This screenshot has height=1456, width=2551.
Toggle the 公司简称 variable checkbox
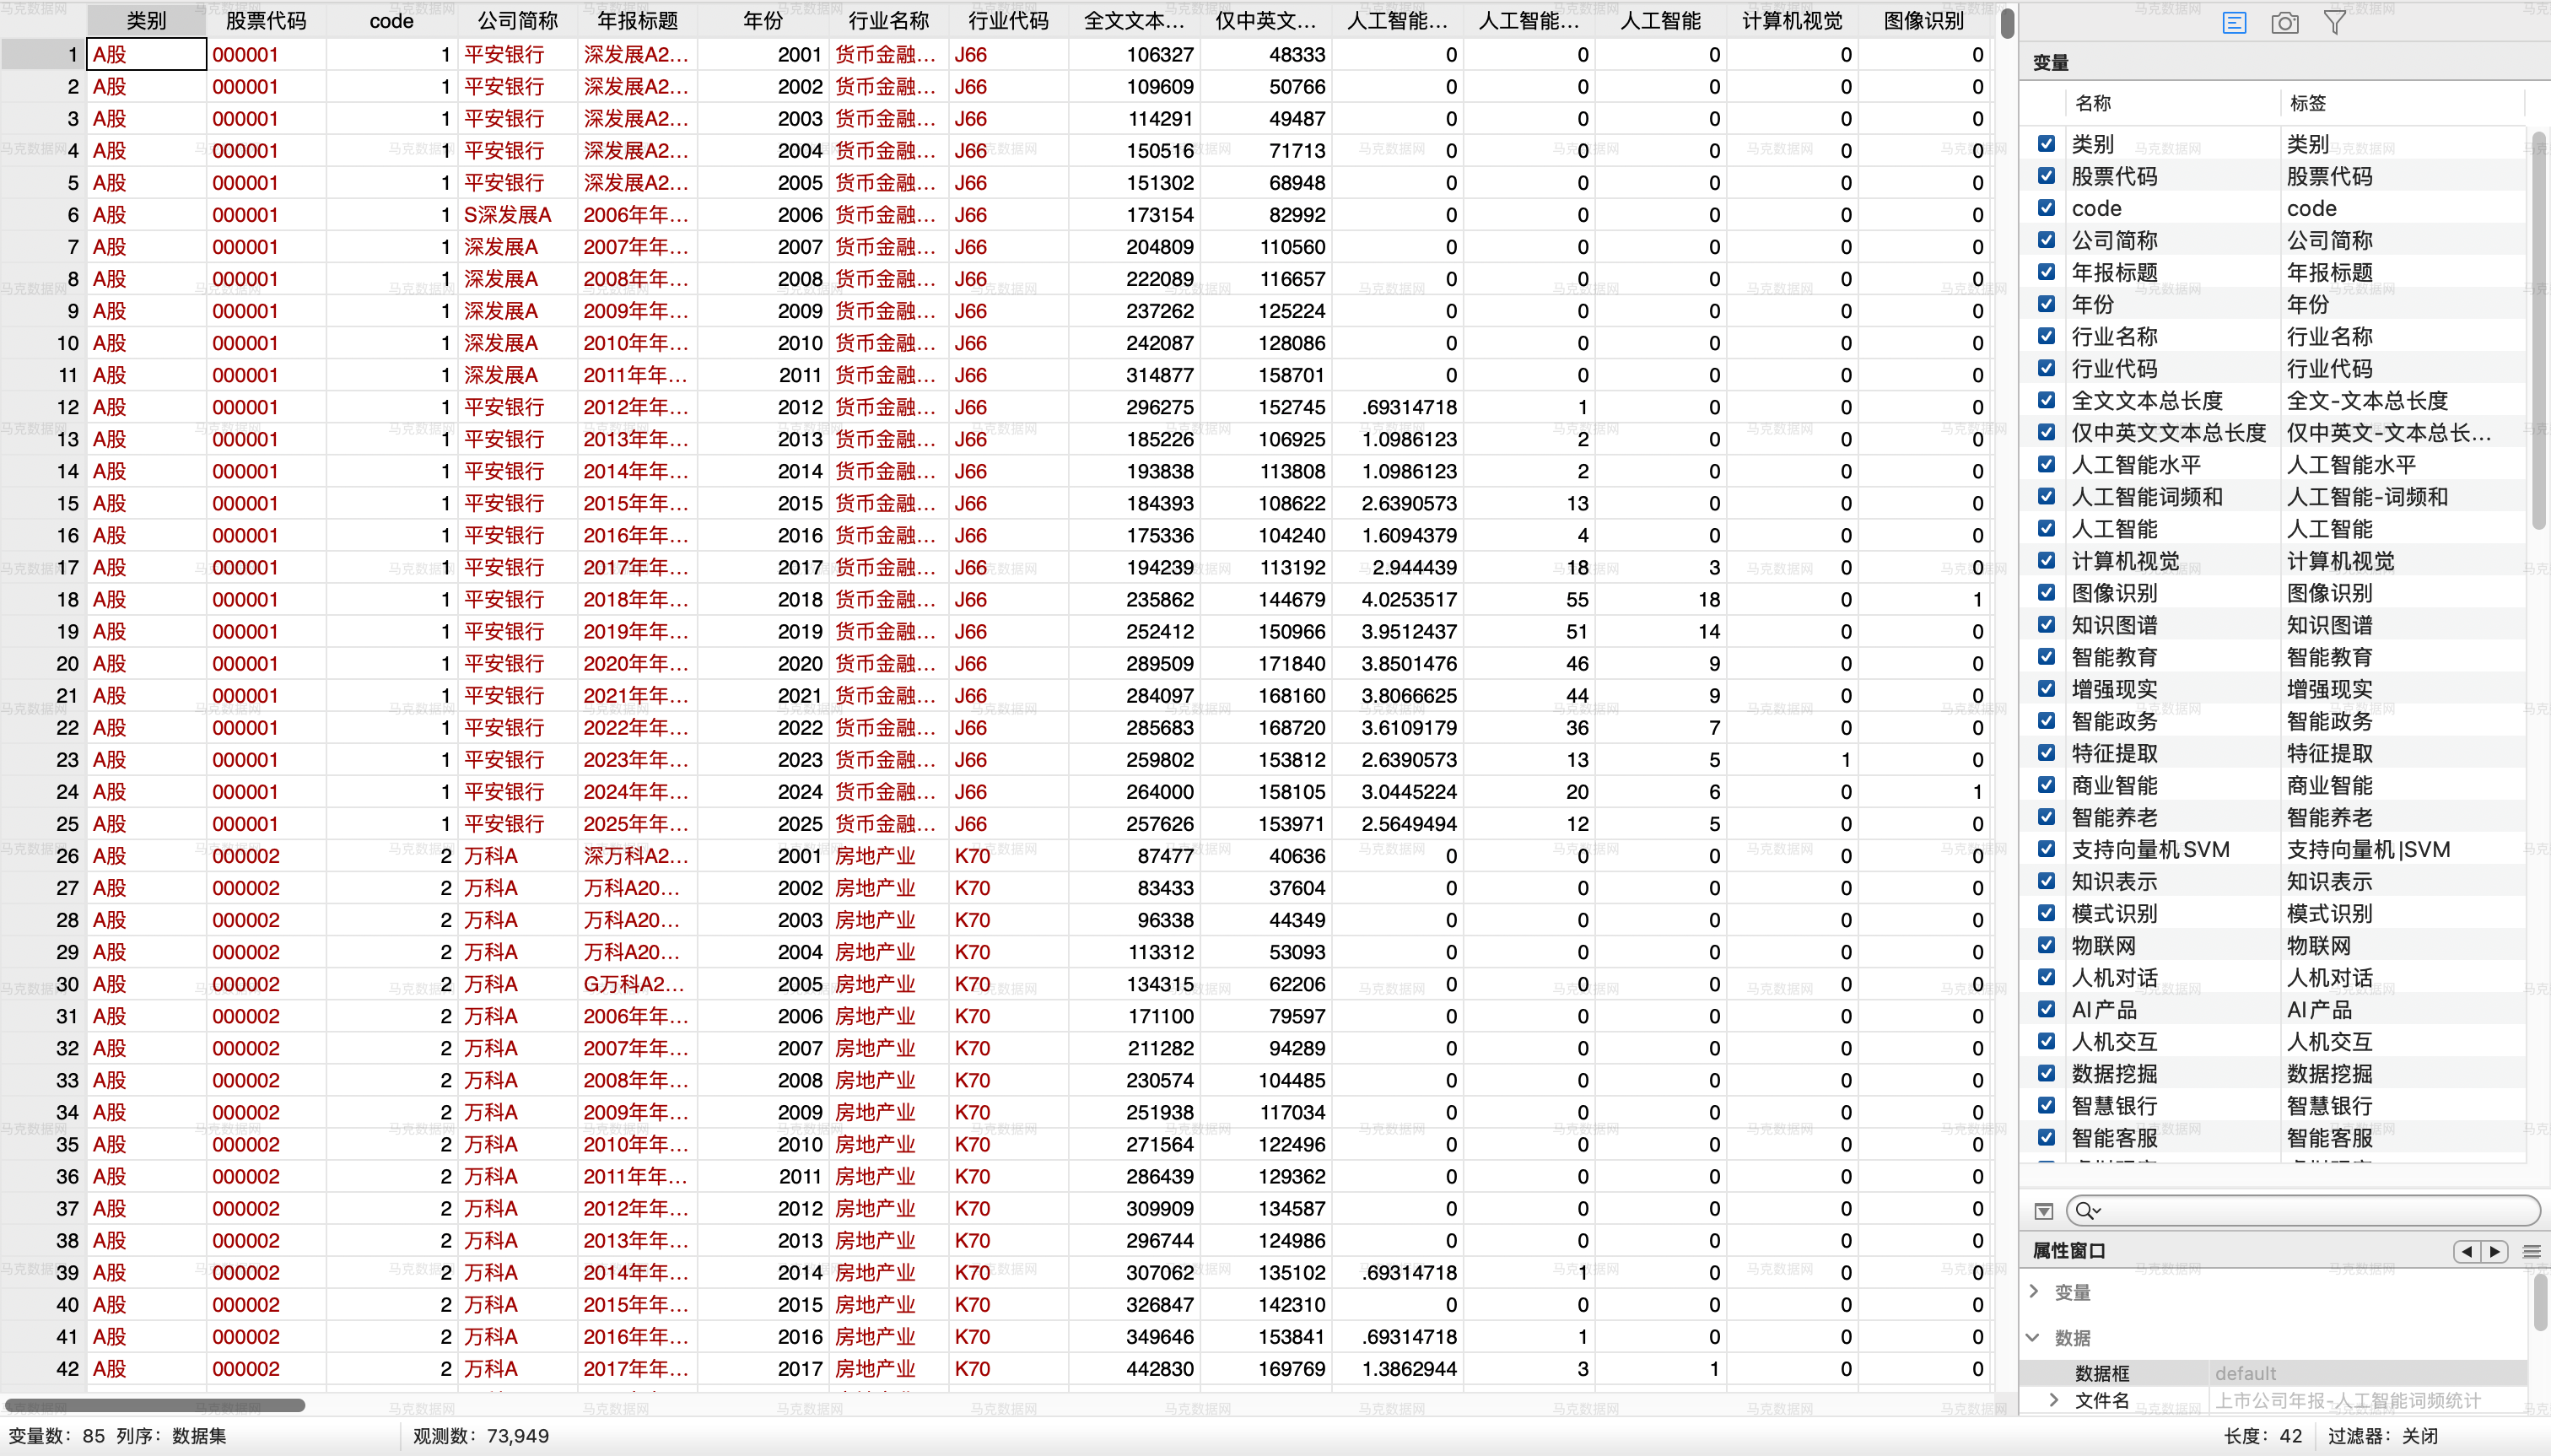(x=2046, y=240)
